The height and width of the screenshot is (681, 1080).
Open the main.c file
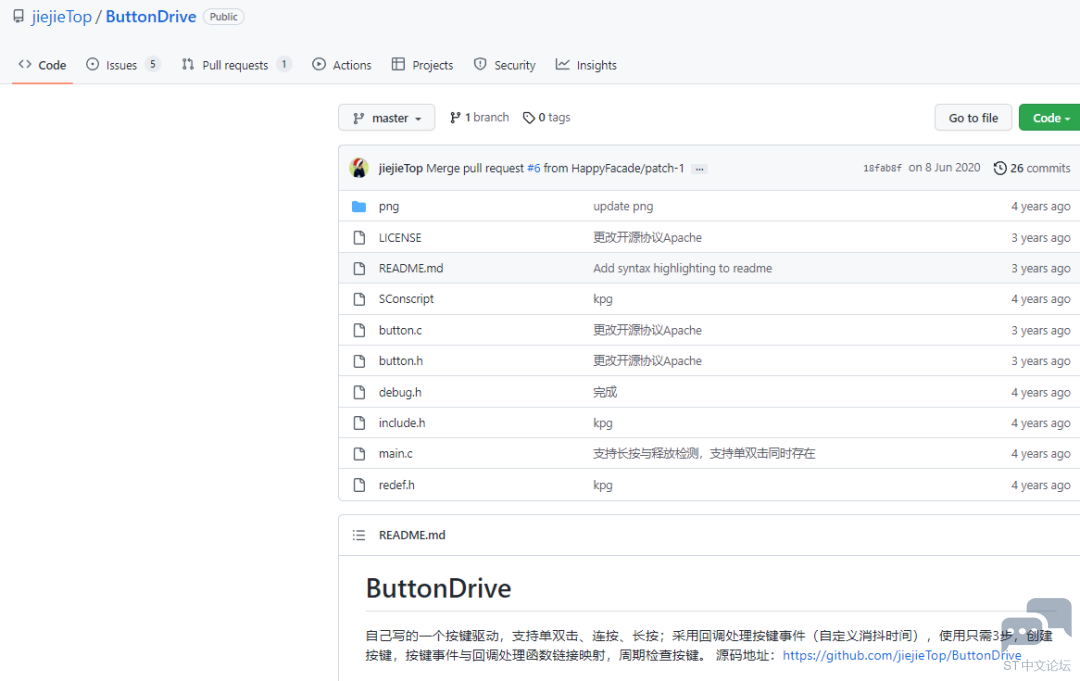click(396, 454)
